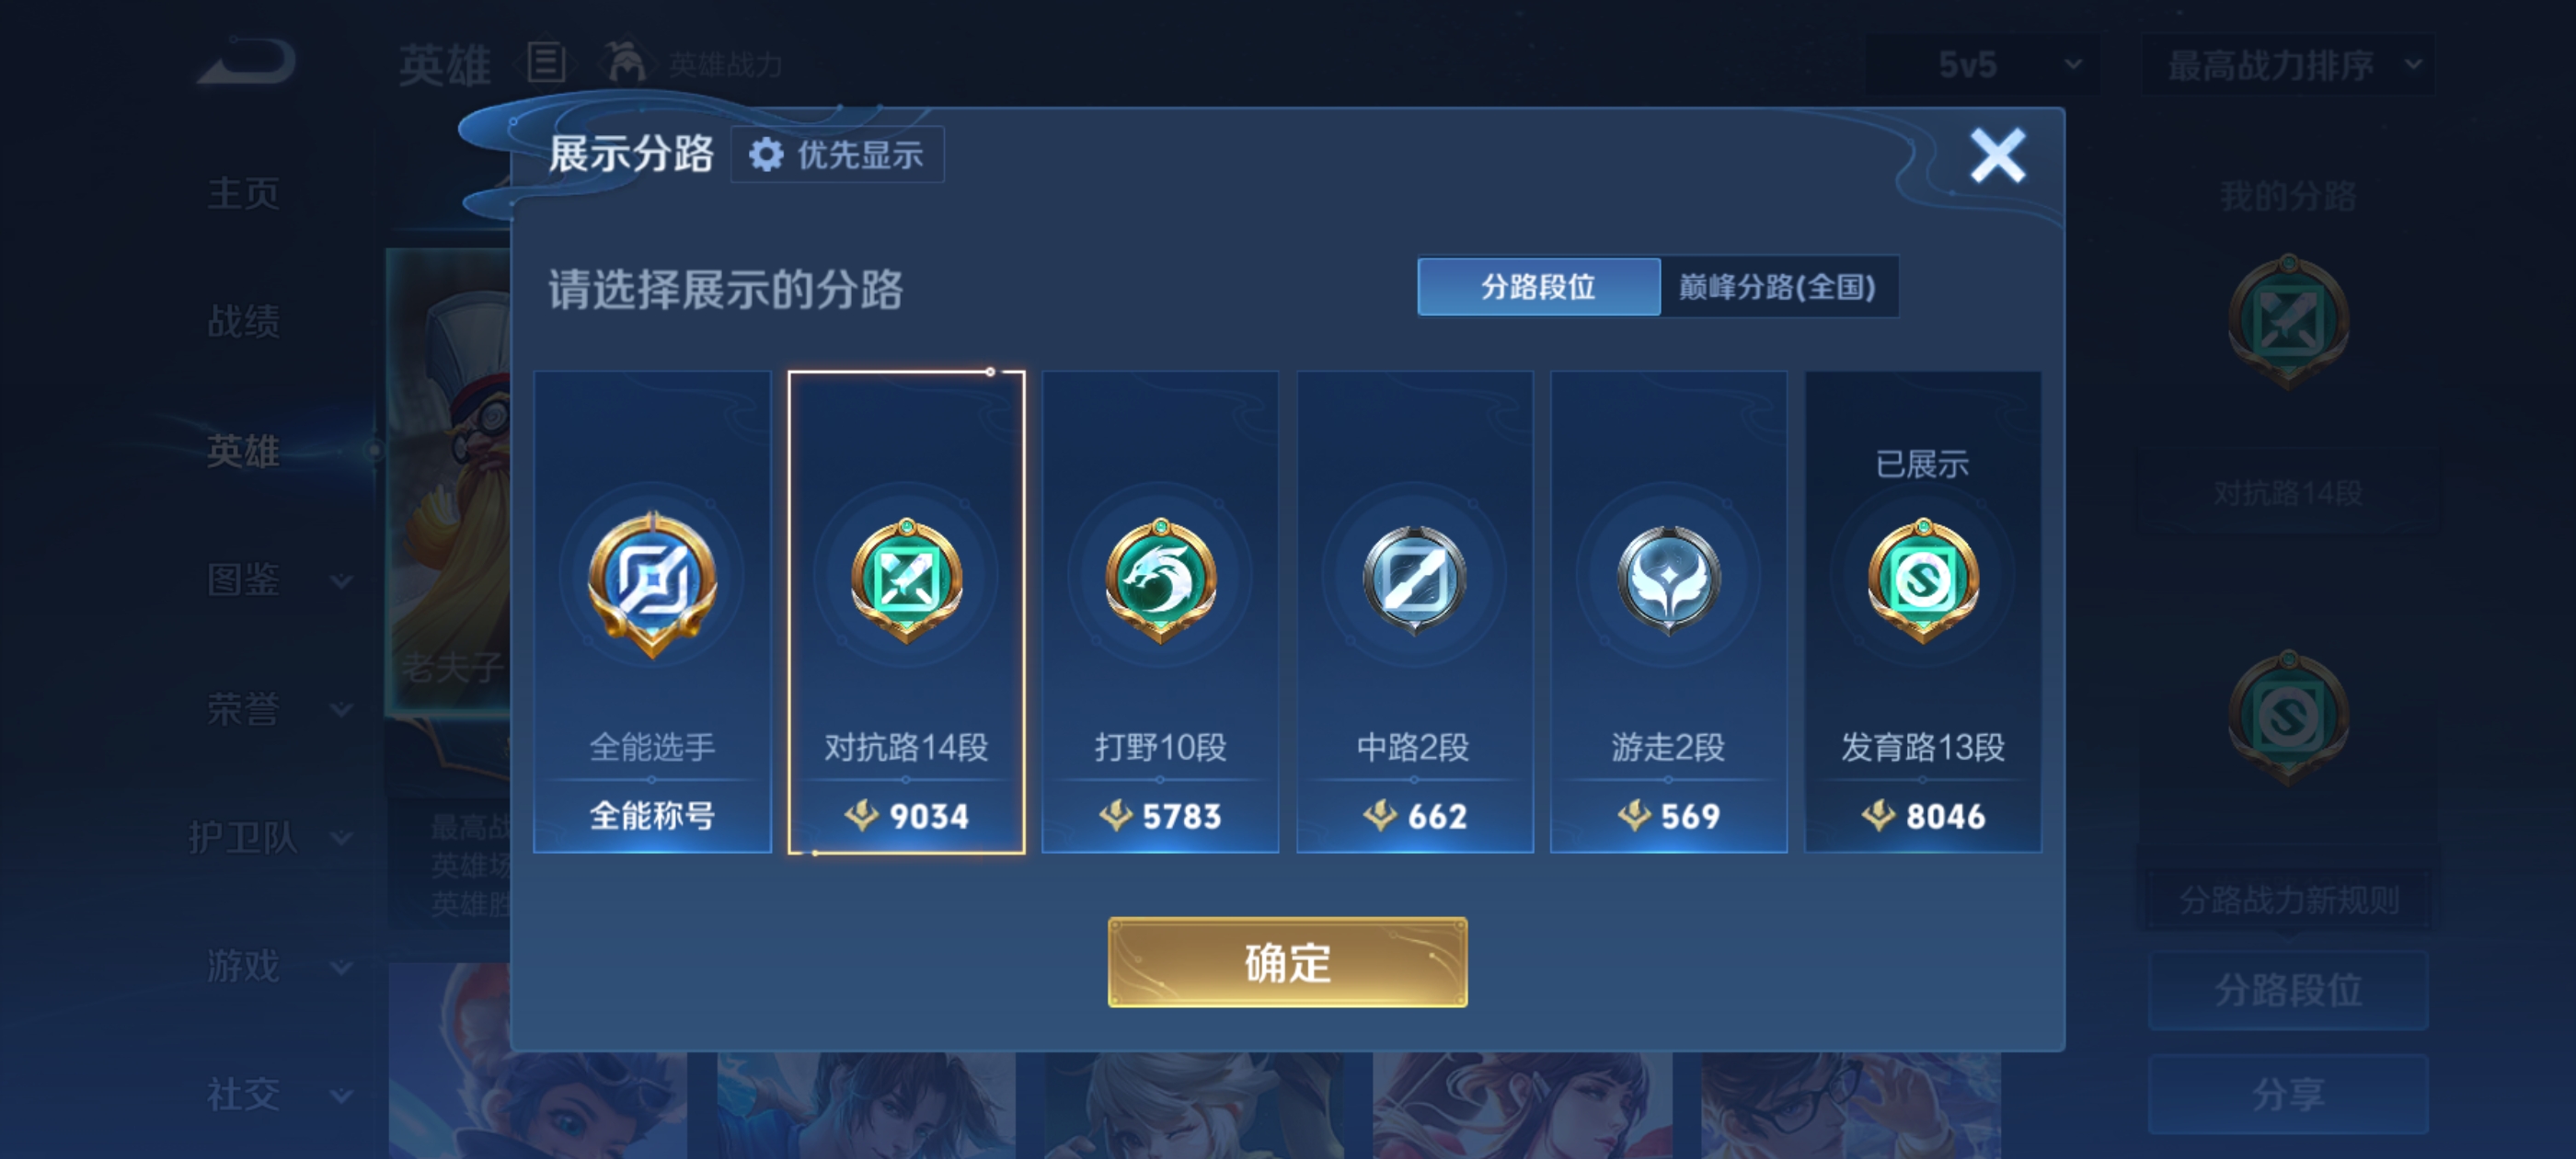Switch to 分路段位 toggle
2576x1159 pixels.
[1538, 287]
